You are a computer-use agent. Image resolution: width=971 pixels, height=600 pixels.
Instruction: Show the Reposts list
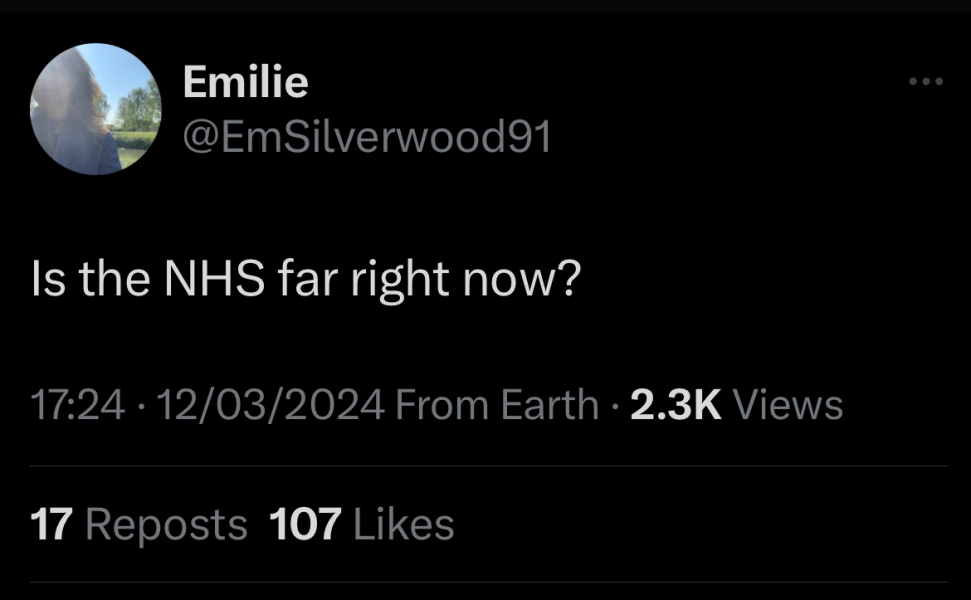point(167,524)
